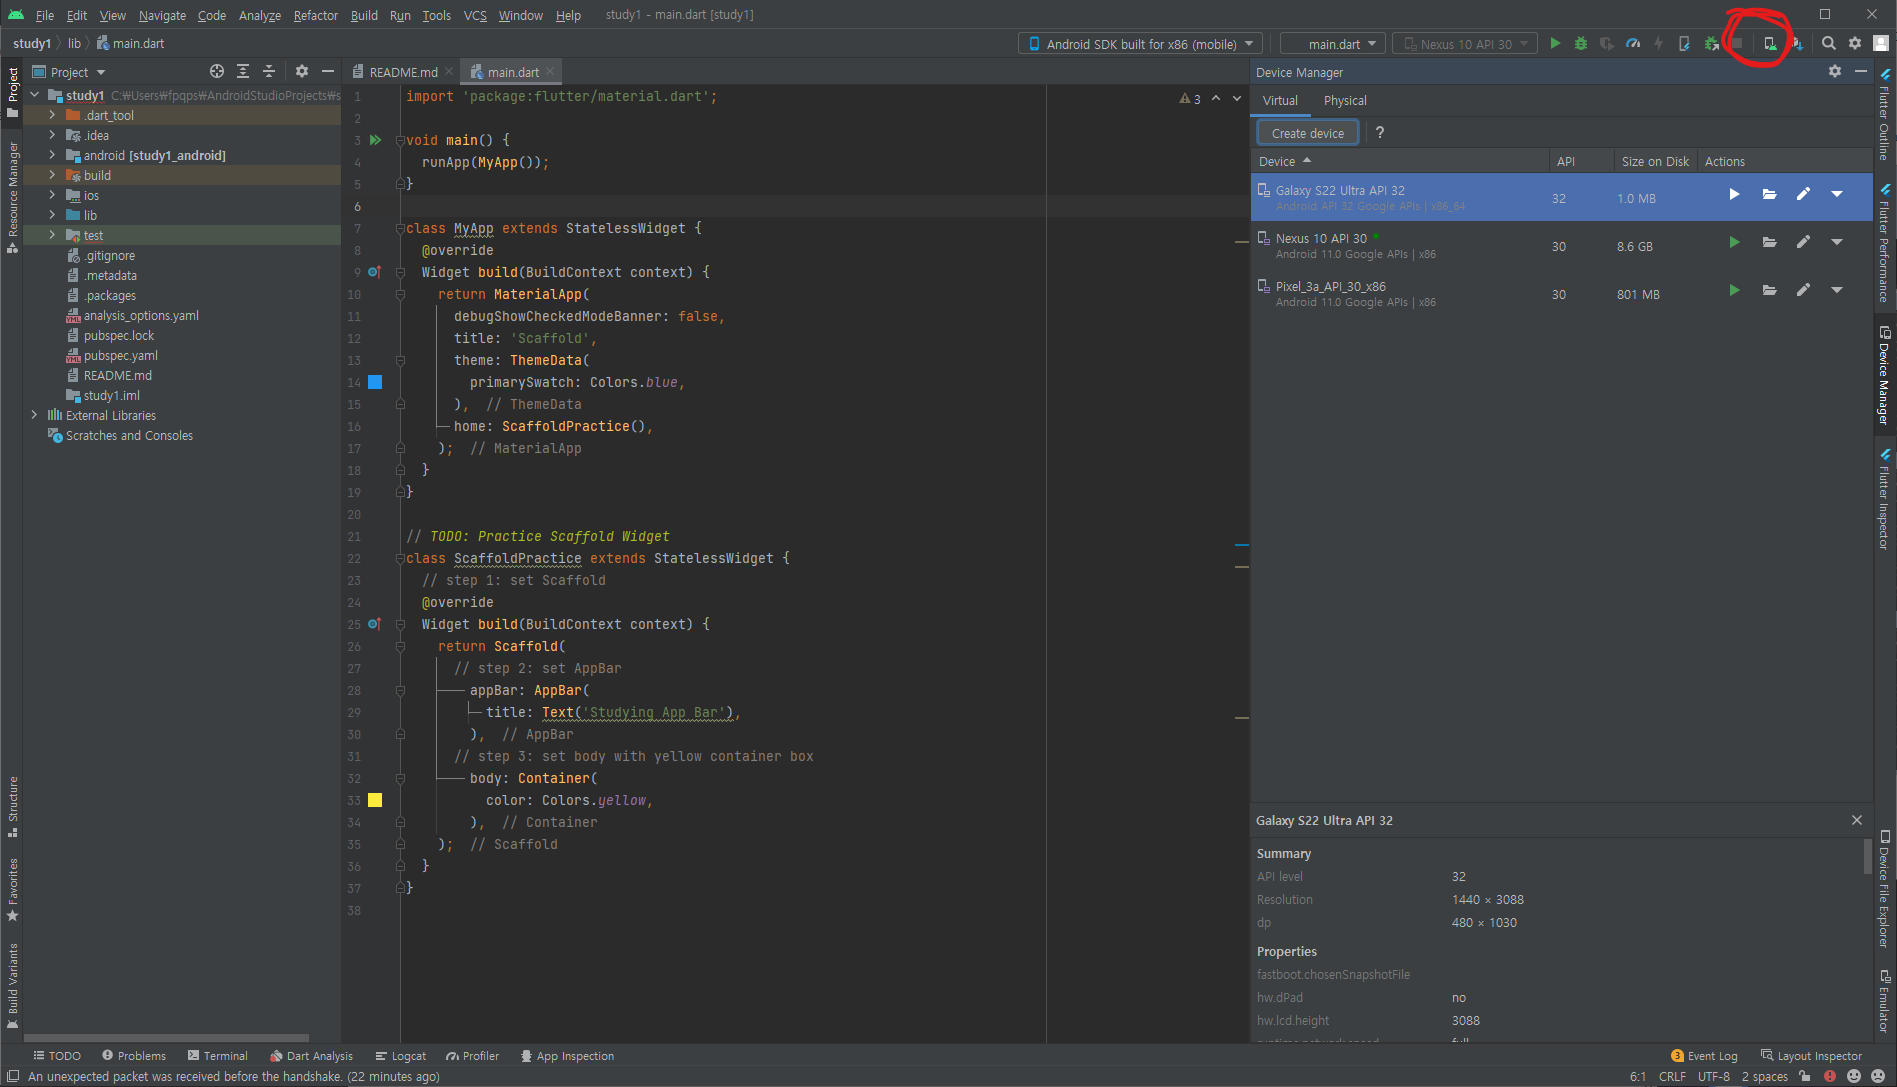Expand External Libraries node
Viewport: 1897px width, 1087px height.
tap(34, 415)
